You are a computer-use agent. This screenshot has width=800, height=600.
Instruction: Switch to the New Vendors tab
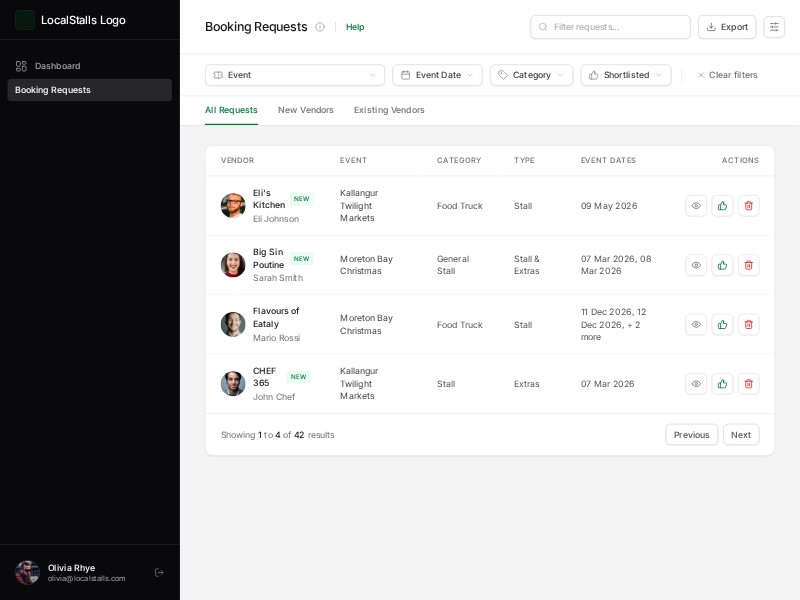click(306, 110)
